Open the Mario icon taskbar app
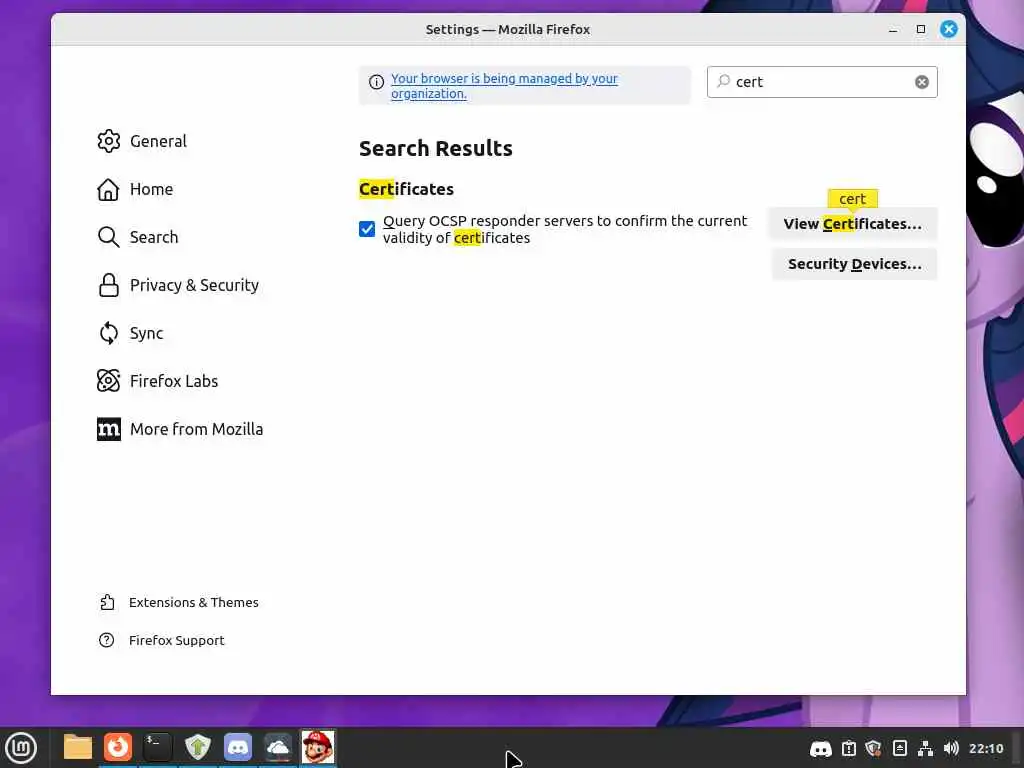This screenshot has width=1024, height=768. (318, 747)
